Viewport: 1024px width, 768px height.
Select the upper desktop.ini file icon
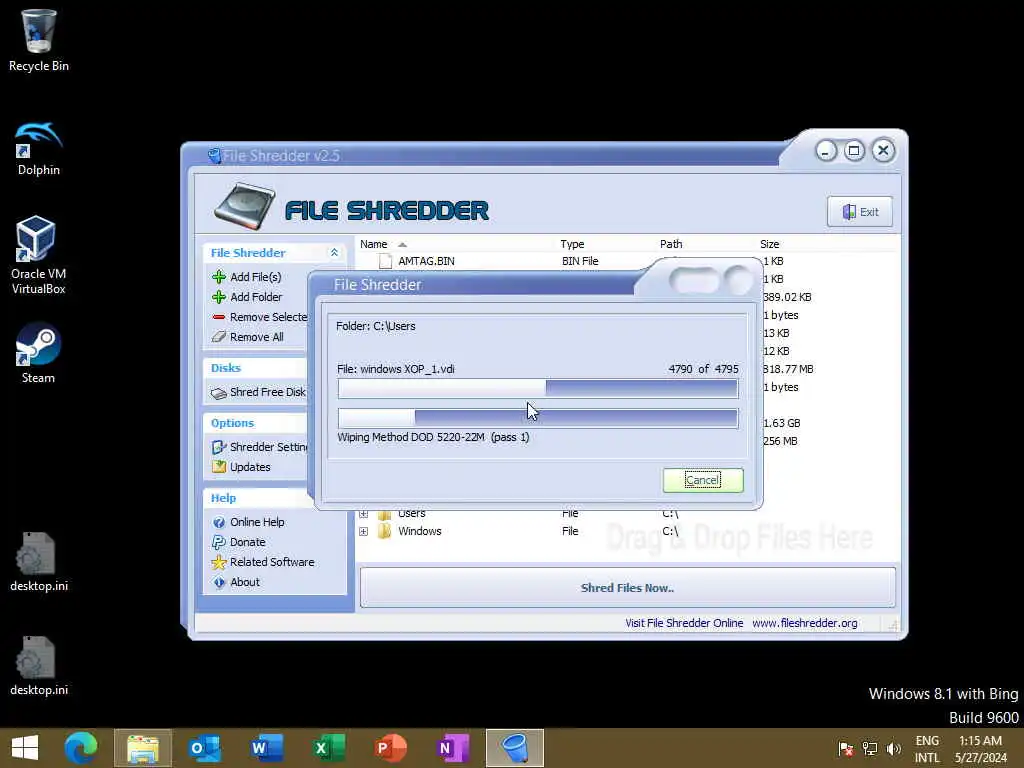pos(39,562)
